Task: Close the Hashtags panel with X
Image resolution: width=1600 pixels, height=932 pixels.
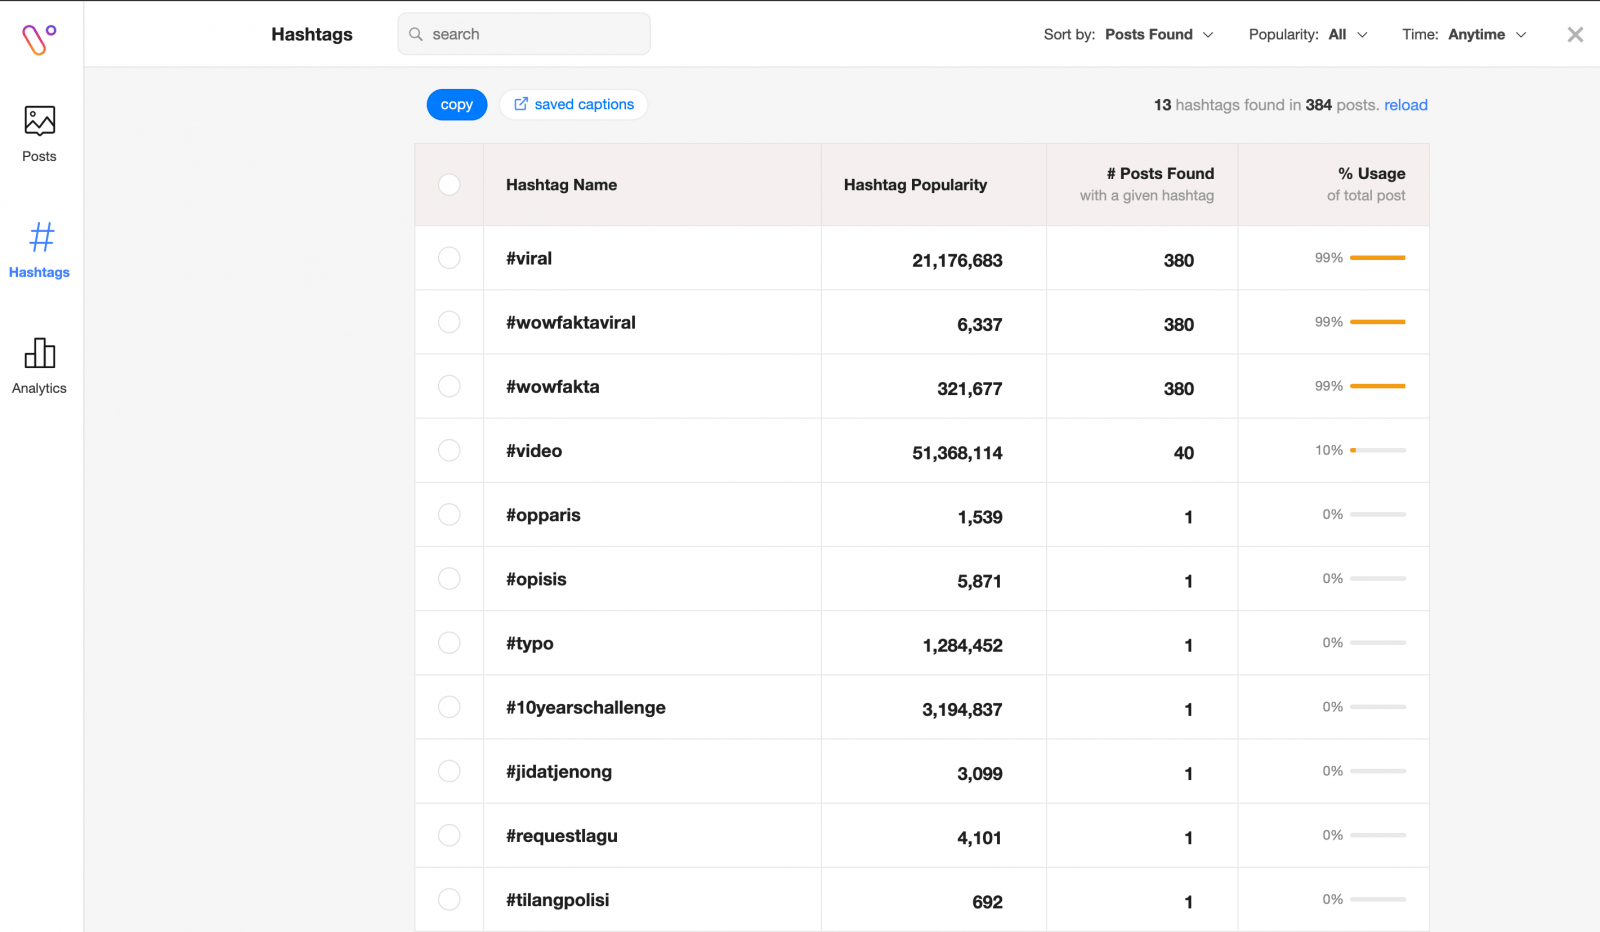Action: [x=1575, y=35]
